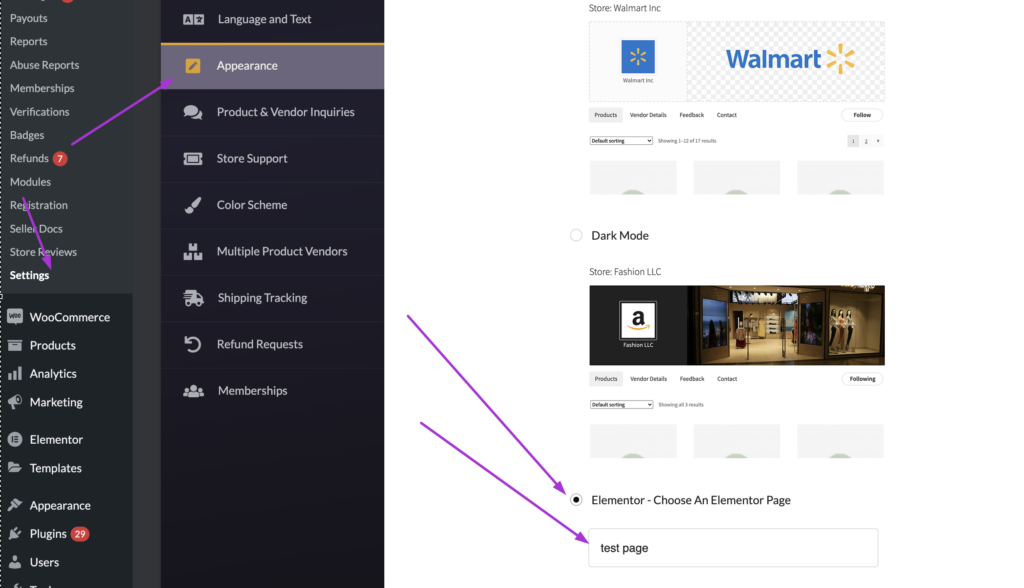This screenshot has height=588, width=1024.
Task: Open the Refund Requests settings tab
Action: click(x=272, y=344)
